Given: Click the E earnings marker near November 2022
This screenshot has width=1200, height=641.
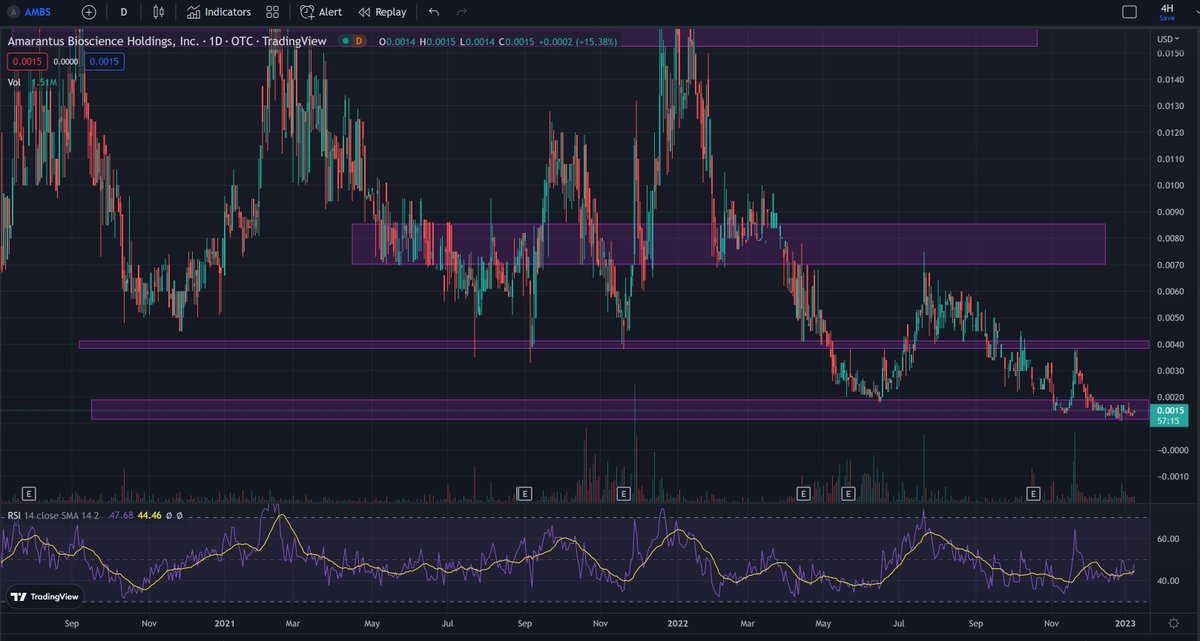Looking at the screenshot, I should [x=1033, y=493].
